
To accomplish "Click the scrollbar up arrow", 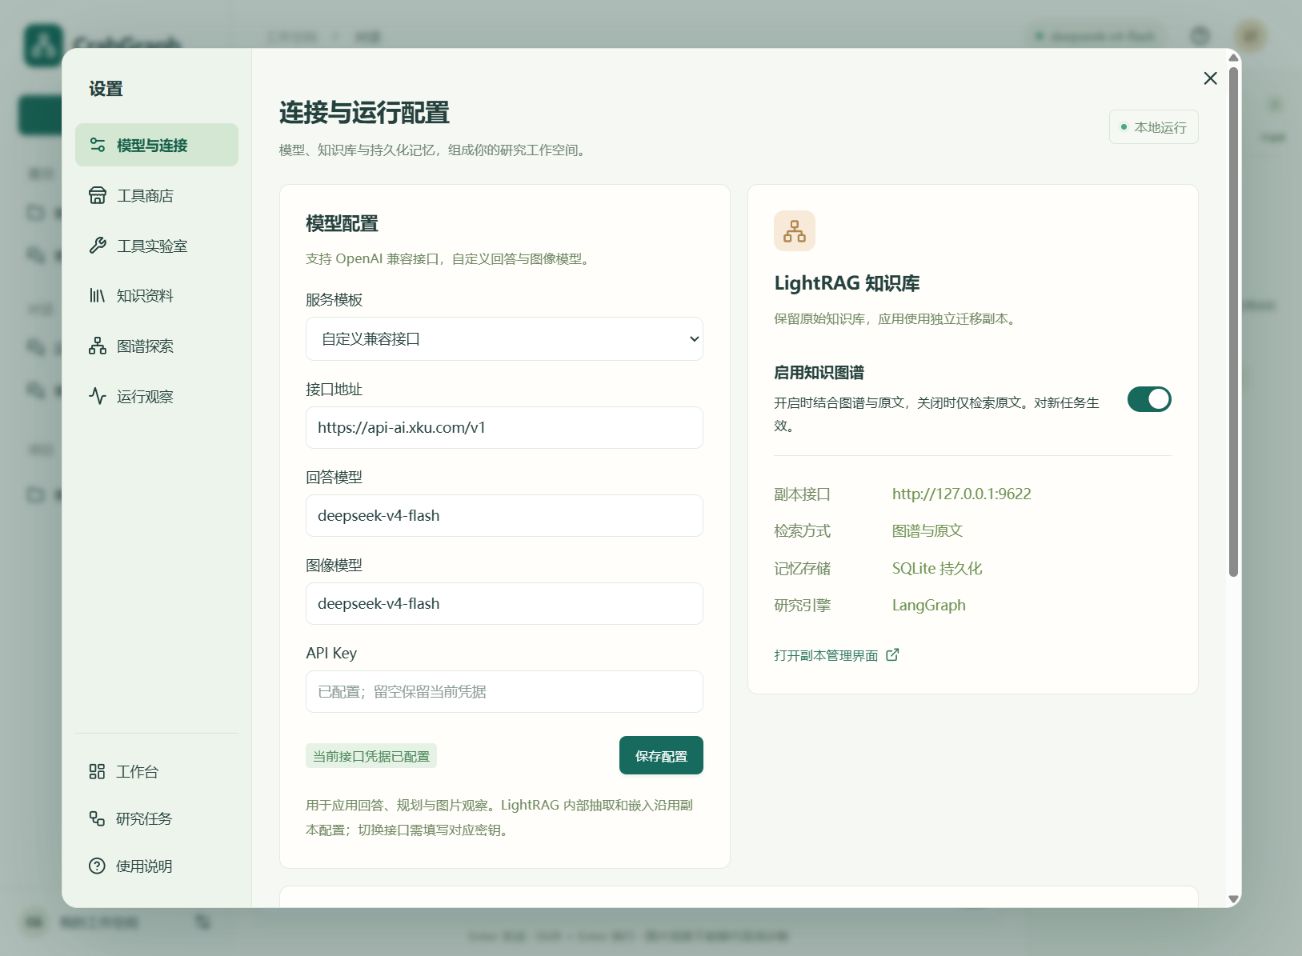I will [x=1234, y=57].
